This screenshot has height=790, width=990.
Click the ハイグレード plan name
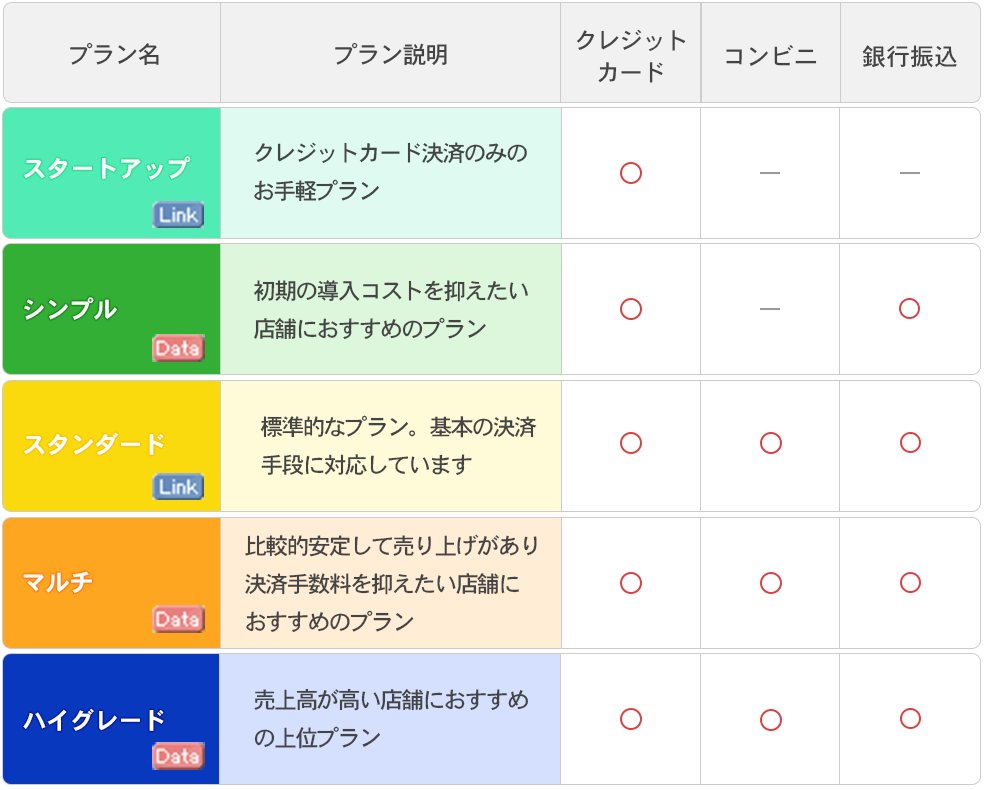[94, 720]
